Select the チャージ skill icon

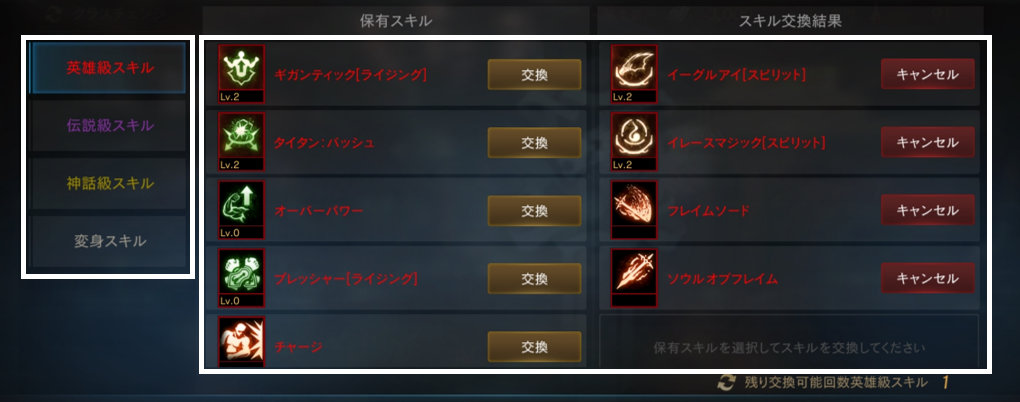click(x=241, y=342)
